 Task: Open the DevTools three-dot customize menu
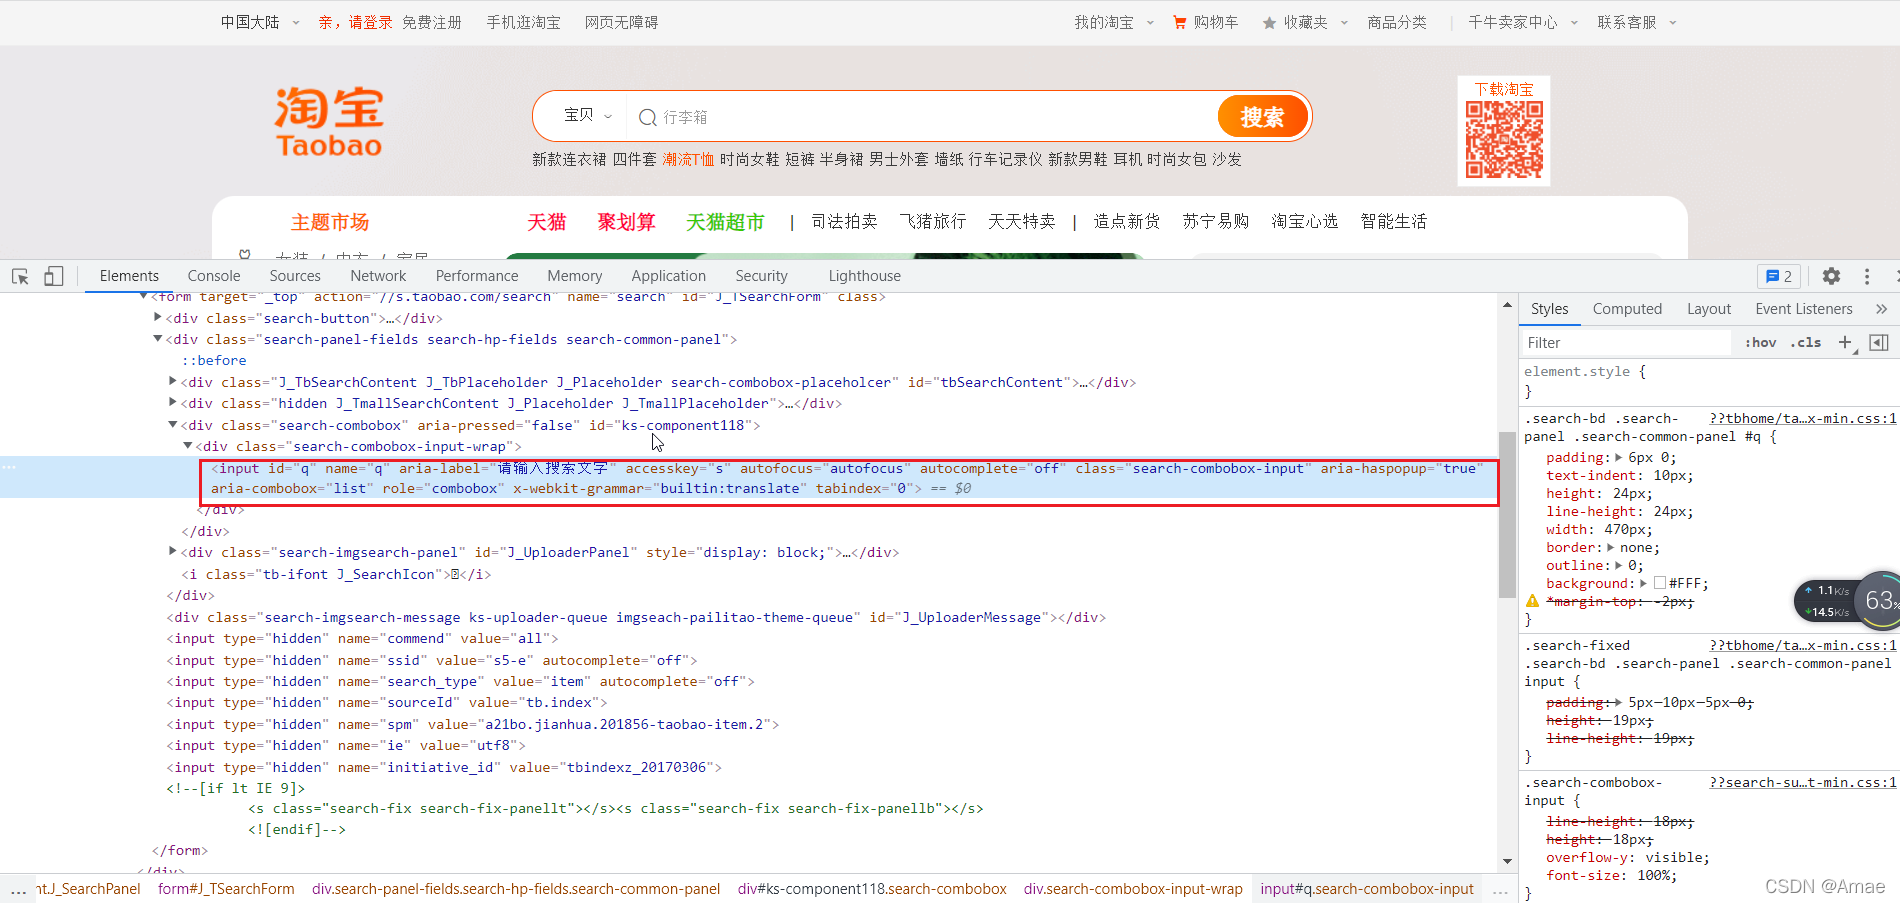[1866, 277]
